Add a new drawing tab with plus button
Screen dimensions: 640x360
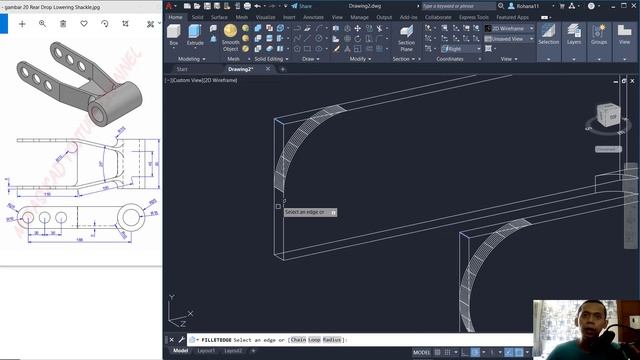(282, 69)
